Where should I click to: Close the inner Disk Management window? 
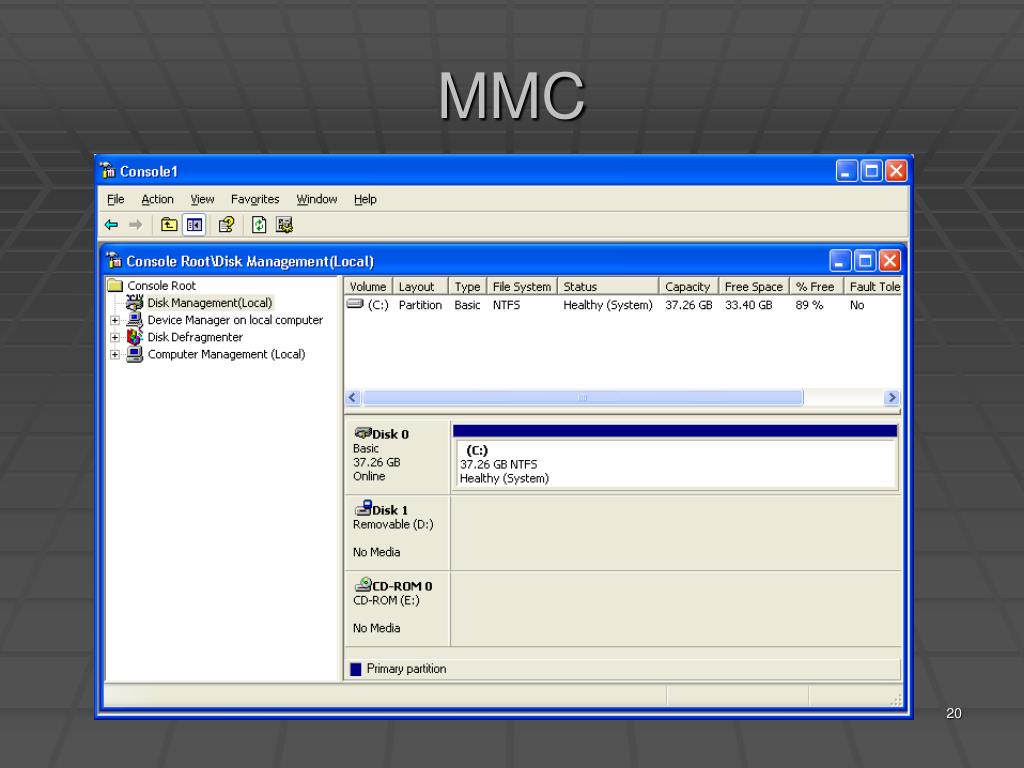889,261
